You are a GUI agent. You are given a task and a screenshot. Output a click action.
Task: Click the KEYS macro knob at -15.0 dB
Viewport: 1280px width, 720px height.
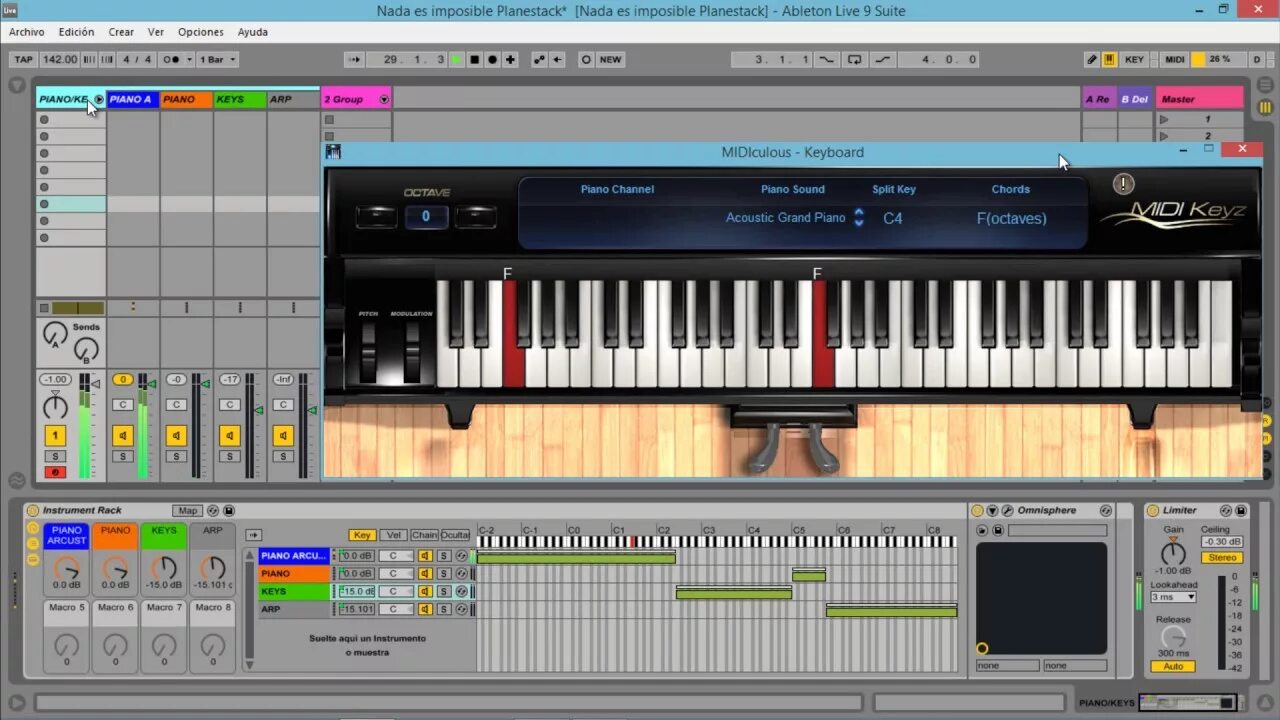click(x=164, y=568)
